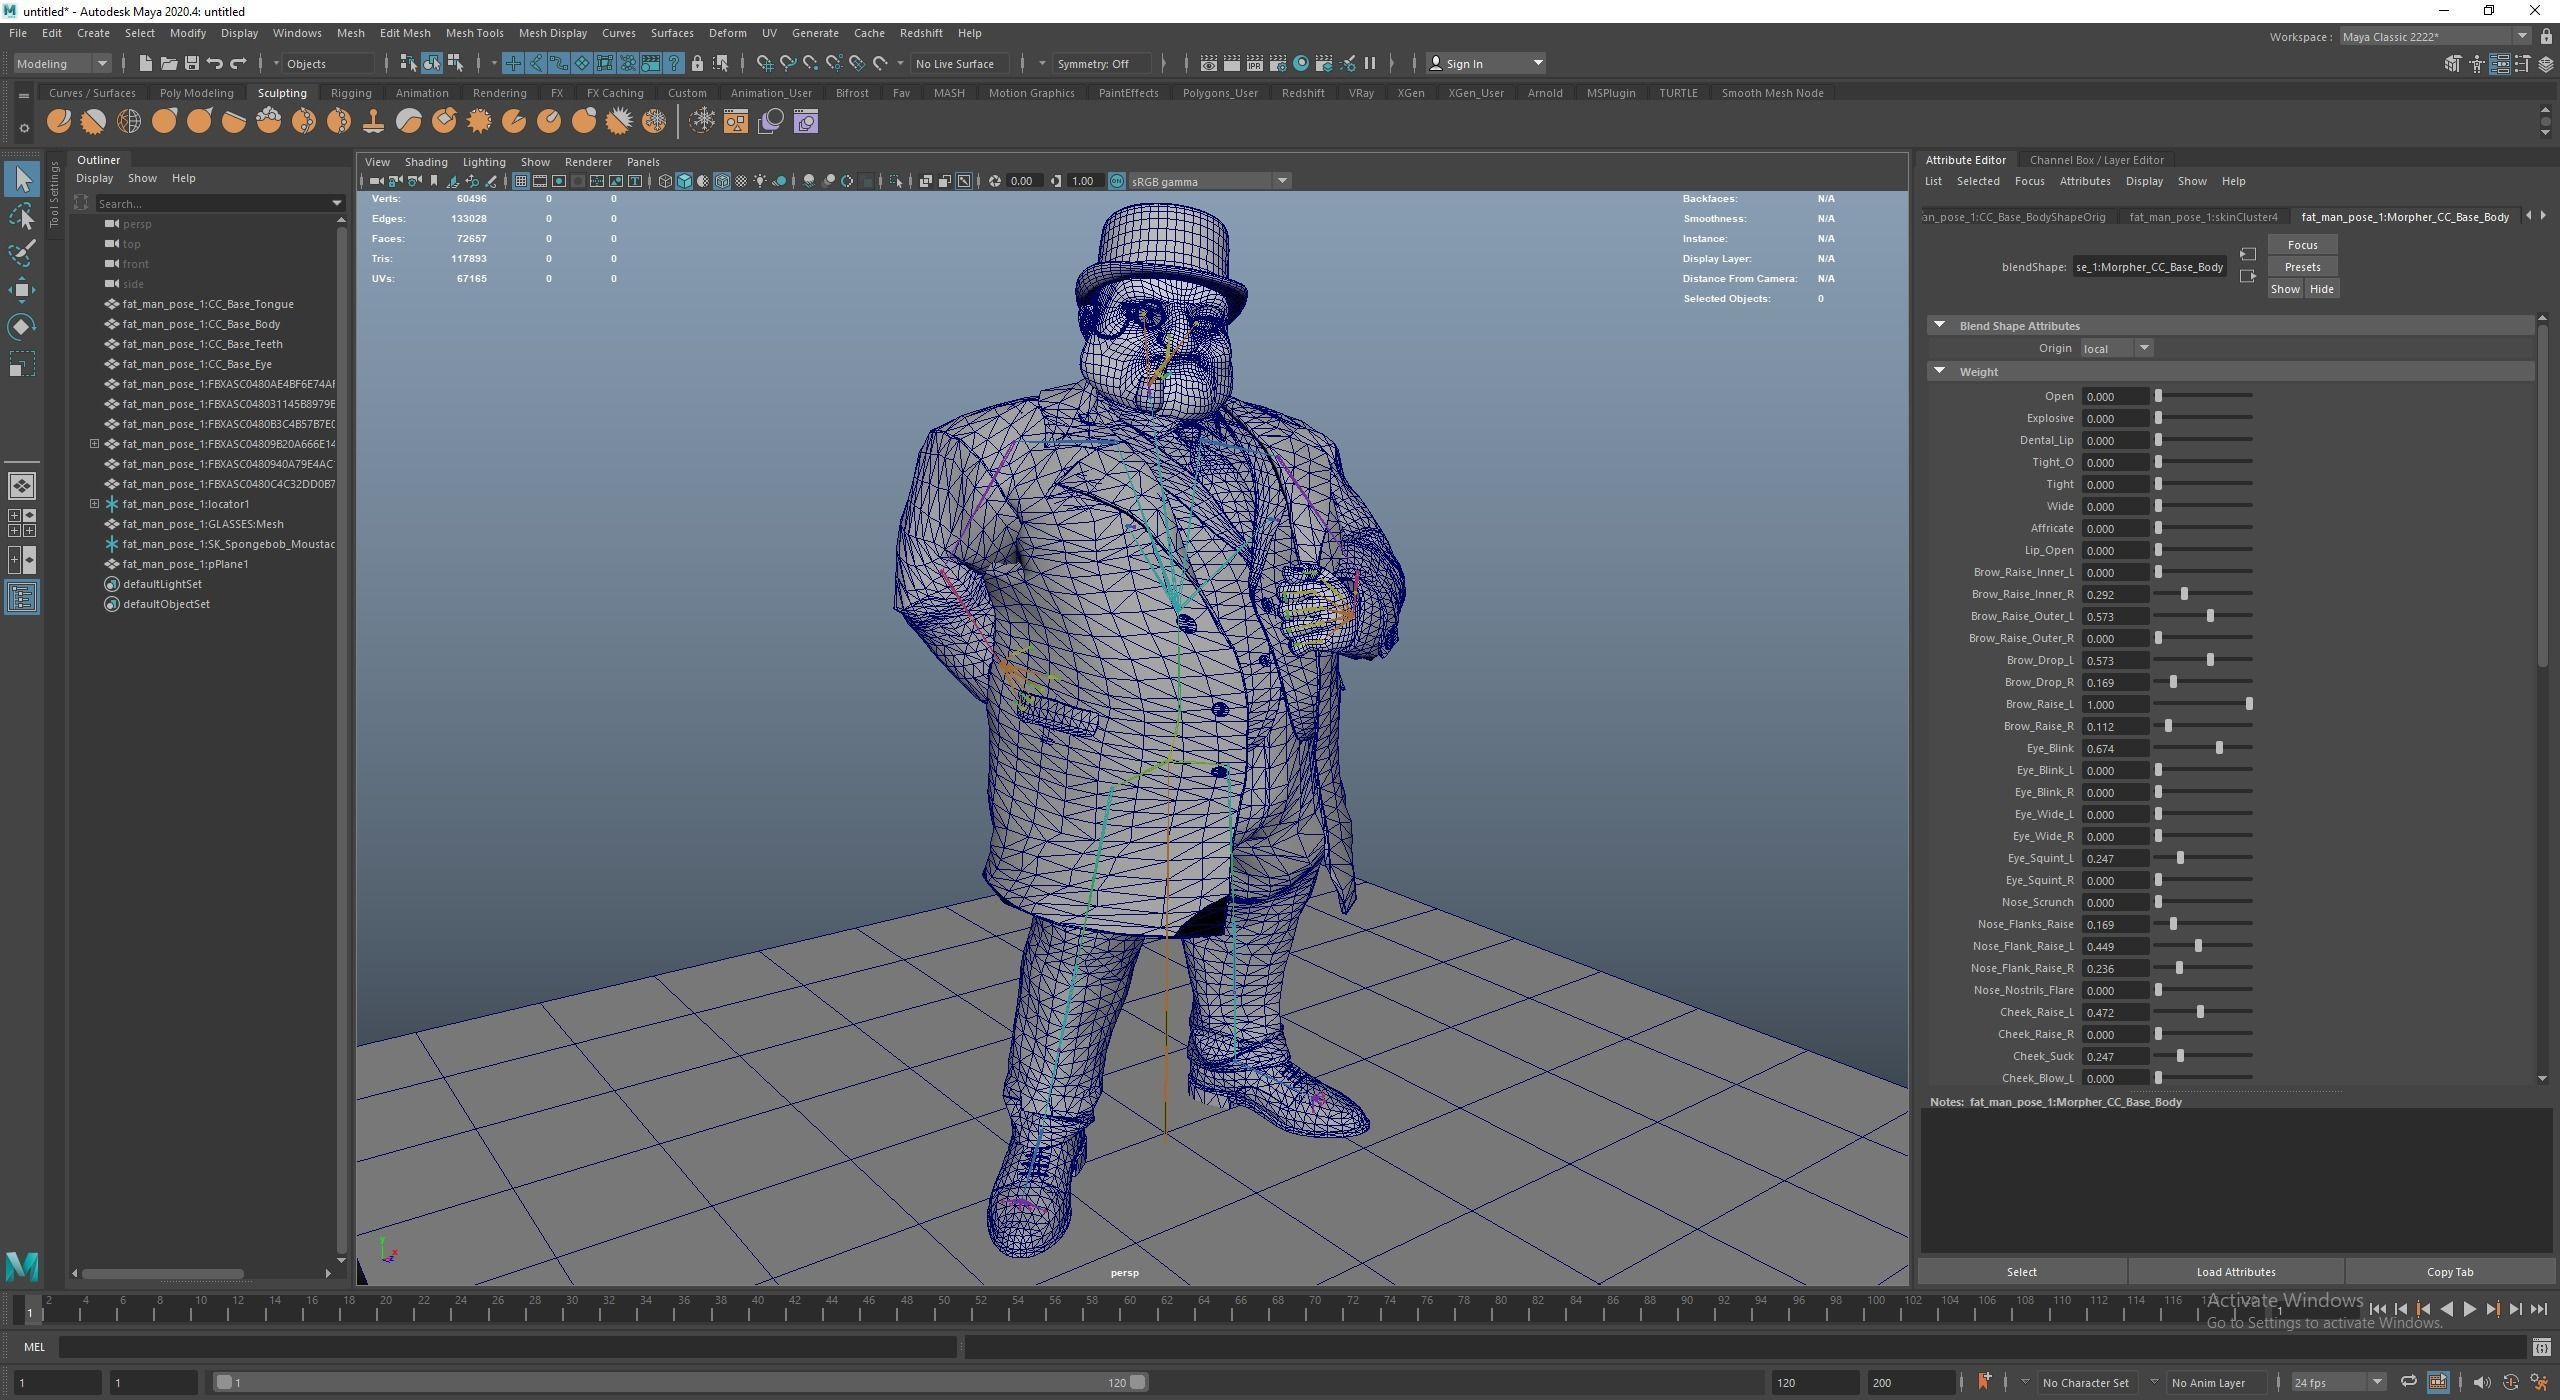Viewport: 2560px width, 1400px height.
Task: Open the Deform menu
Action: [727, 33]
